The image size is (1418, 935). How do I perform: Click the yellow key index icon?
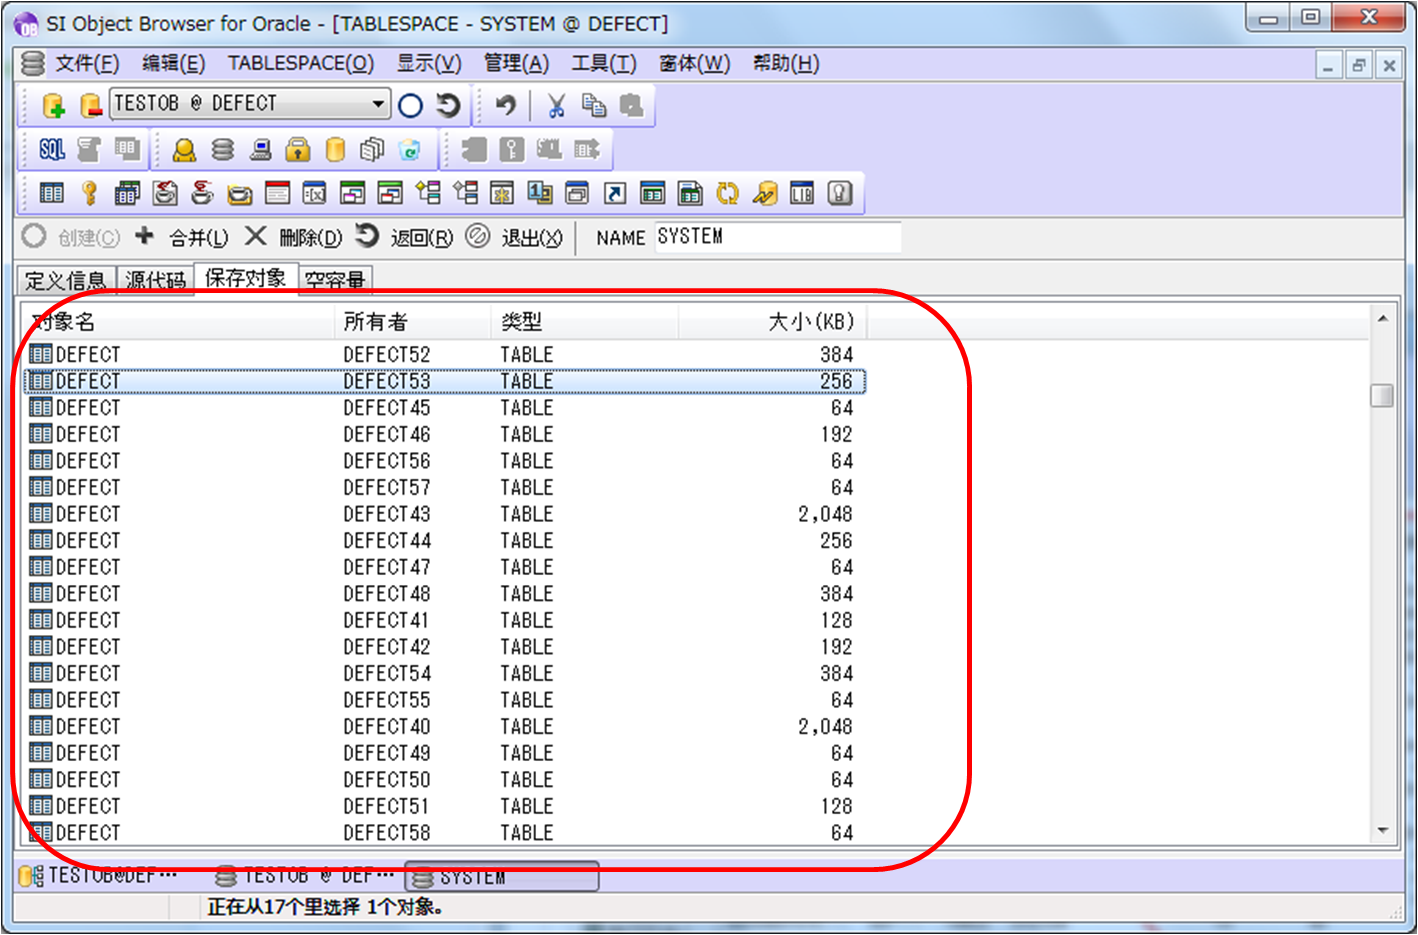[90, 193]
